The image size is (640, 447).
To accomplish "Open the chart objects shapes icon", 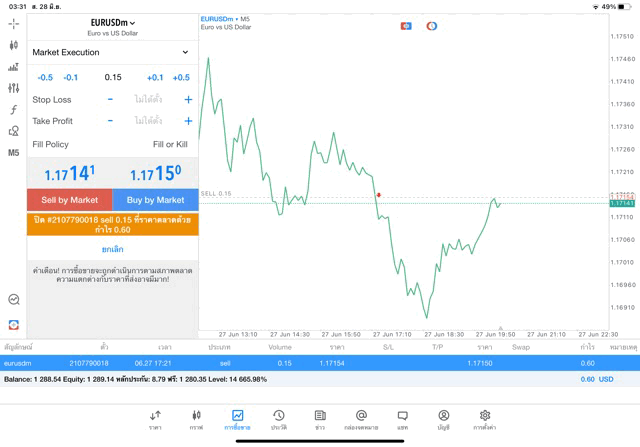I will [x=14, y=131].
